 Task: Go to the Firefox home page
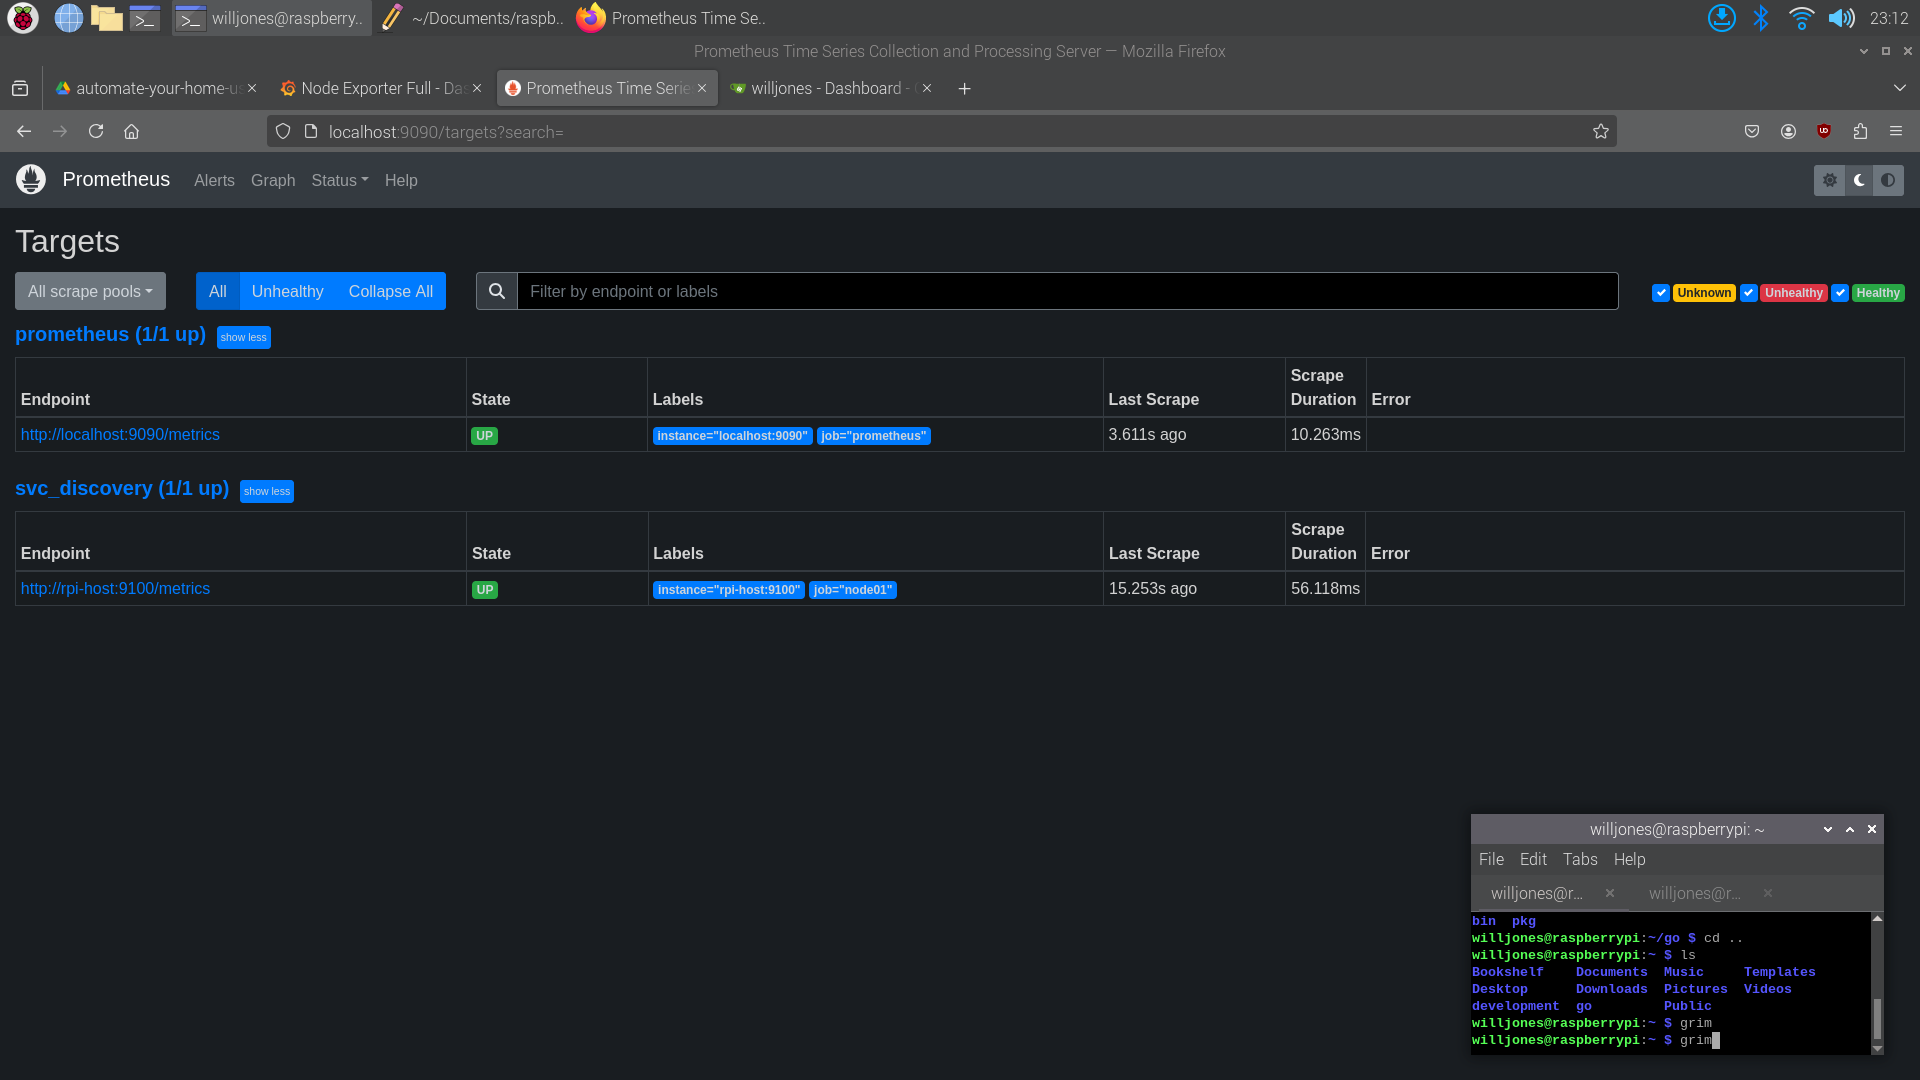coord(131,131)
